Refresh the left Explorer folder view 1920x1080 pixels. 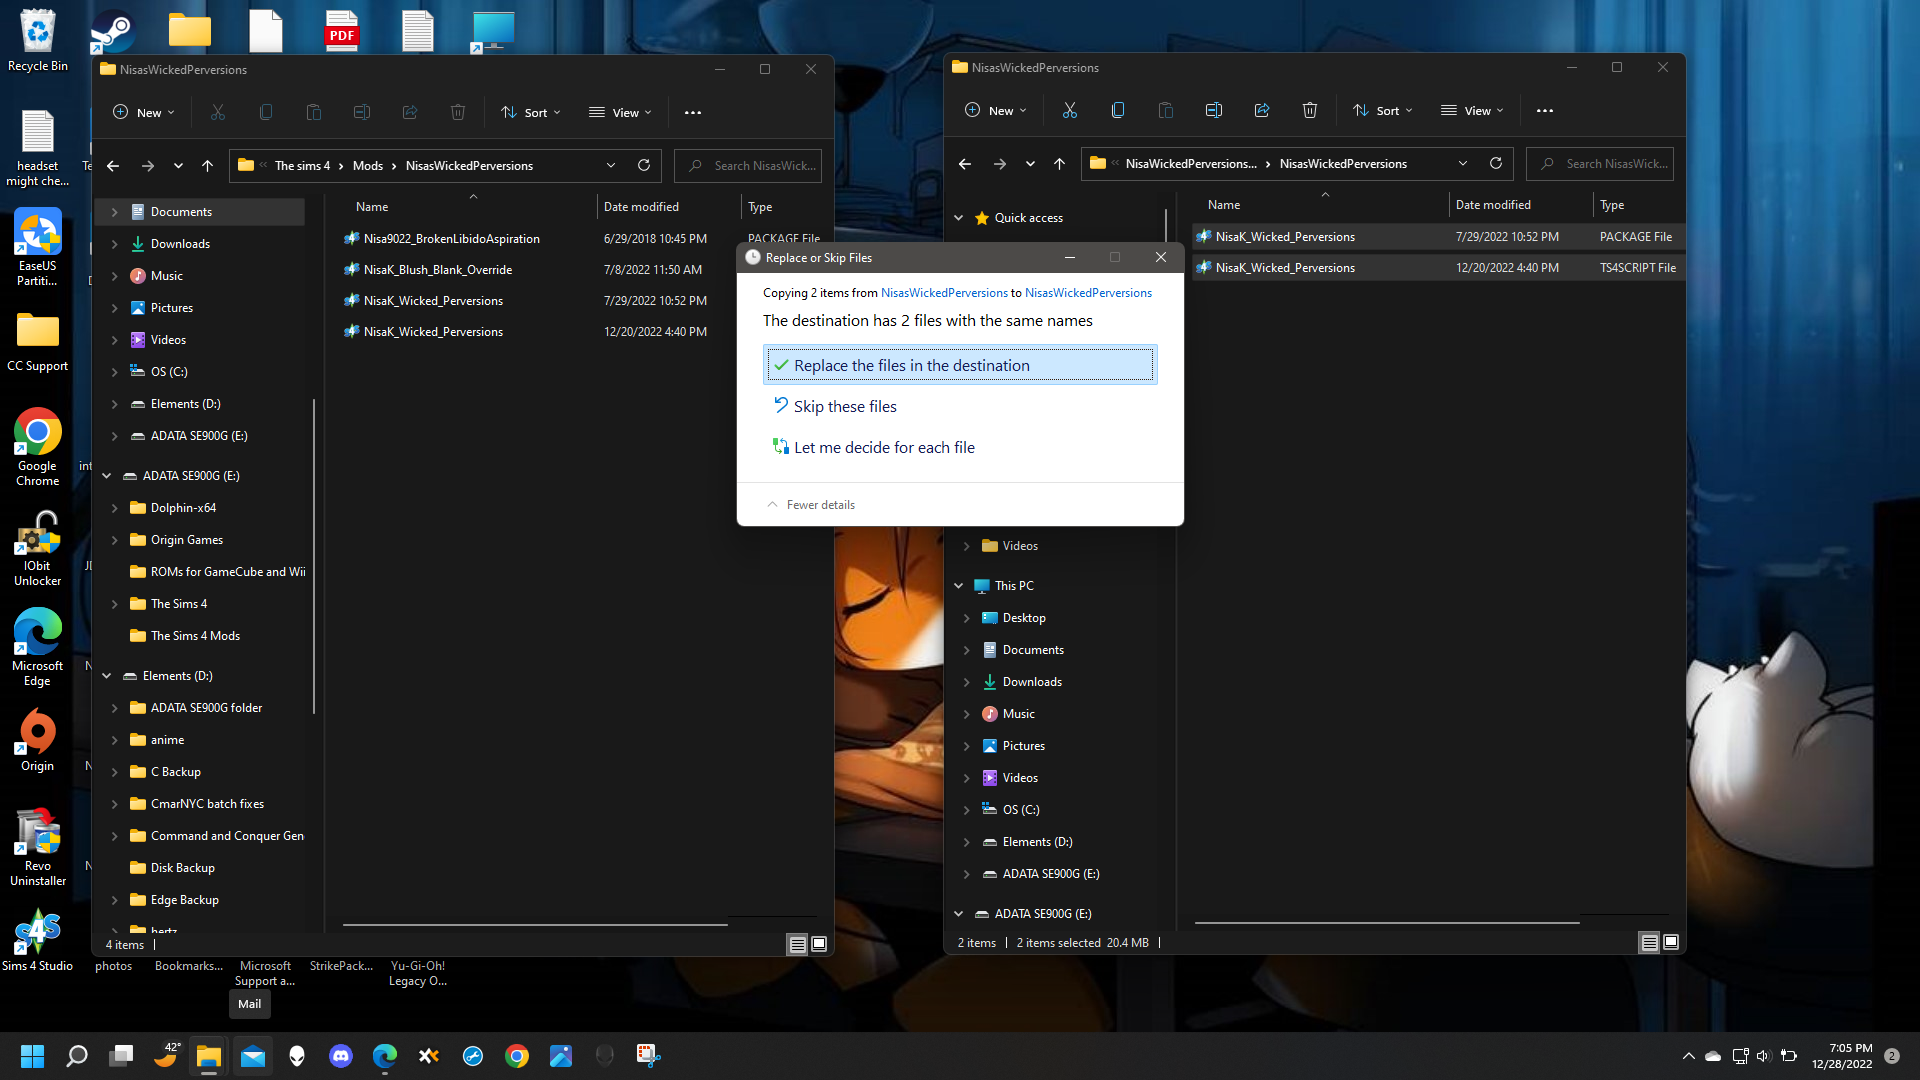pos(644,165)
